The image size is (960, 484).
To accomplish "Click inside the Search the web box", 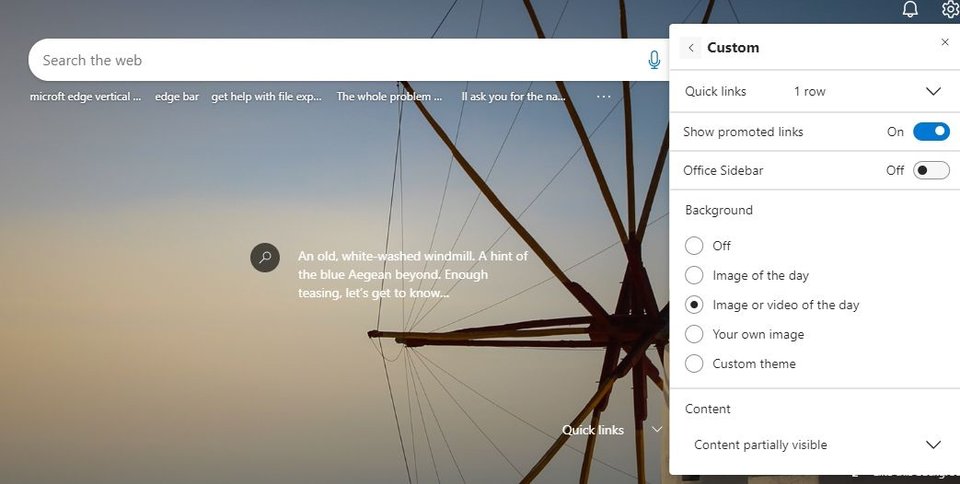I will [337, 60].
